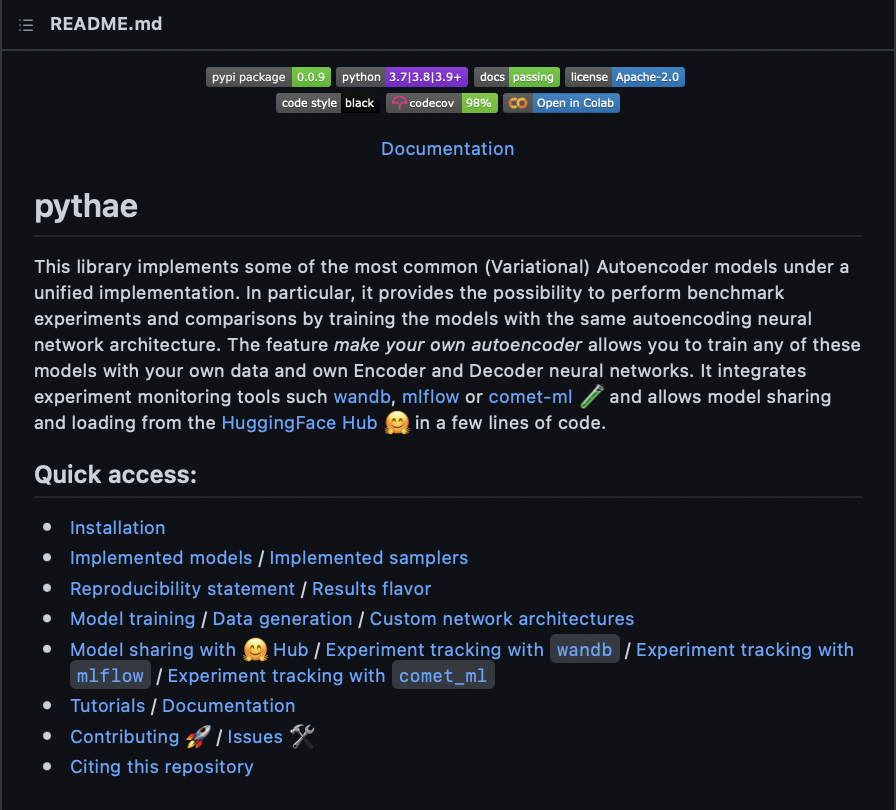Open Experiment tracking with comet_ml link
896x810 pixels.
coord(331,676)
